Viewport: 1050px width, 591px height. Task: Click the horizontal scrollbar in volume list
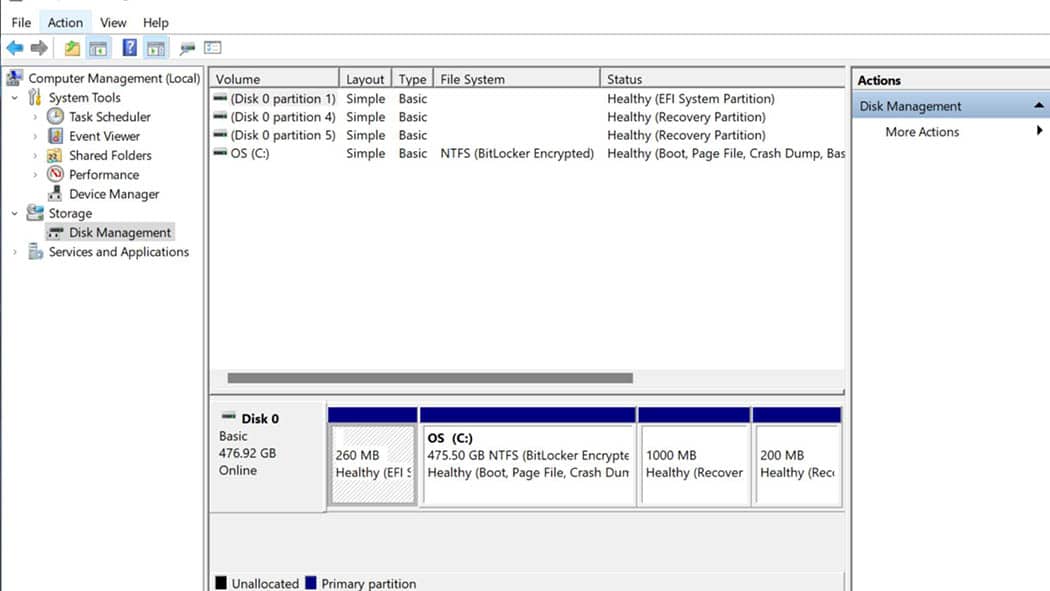click(x=430, y=378)
